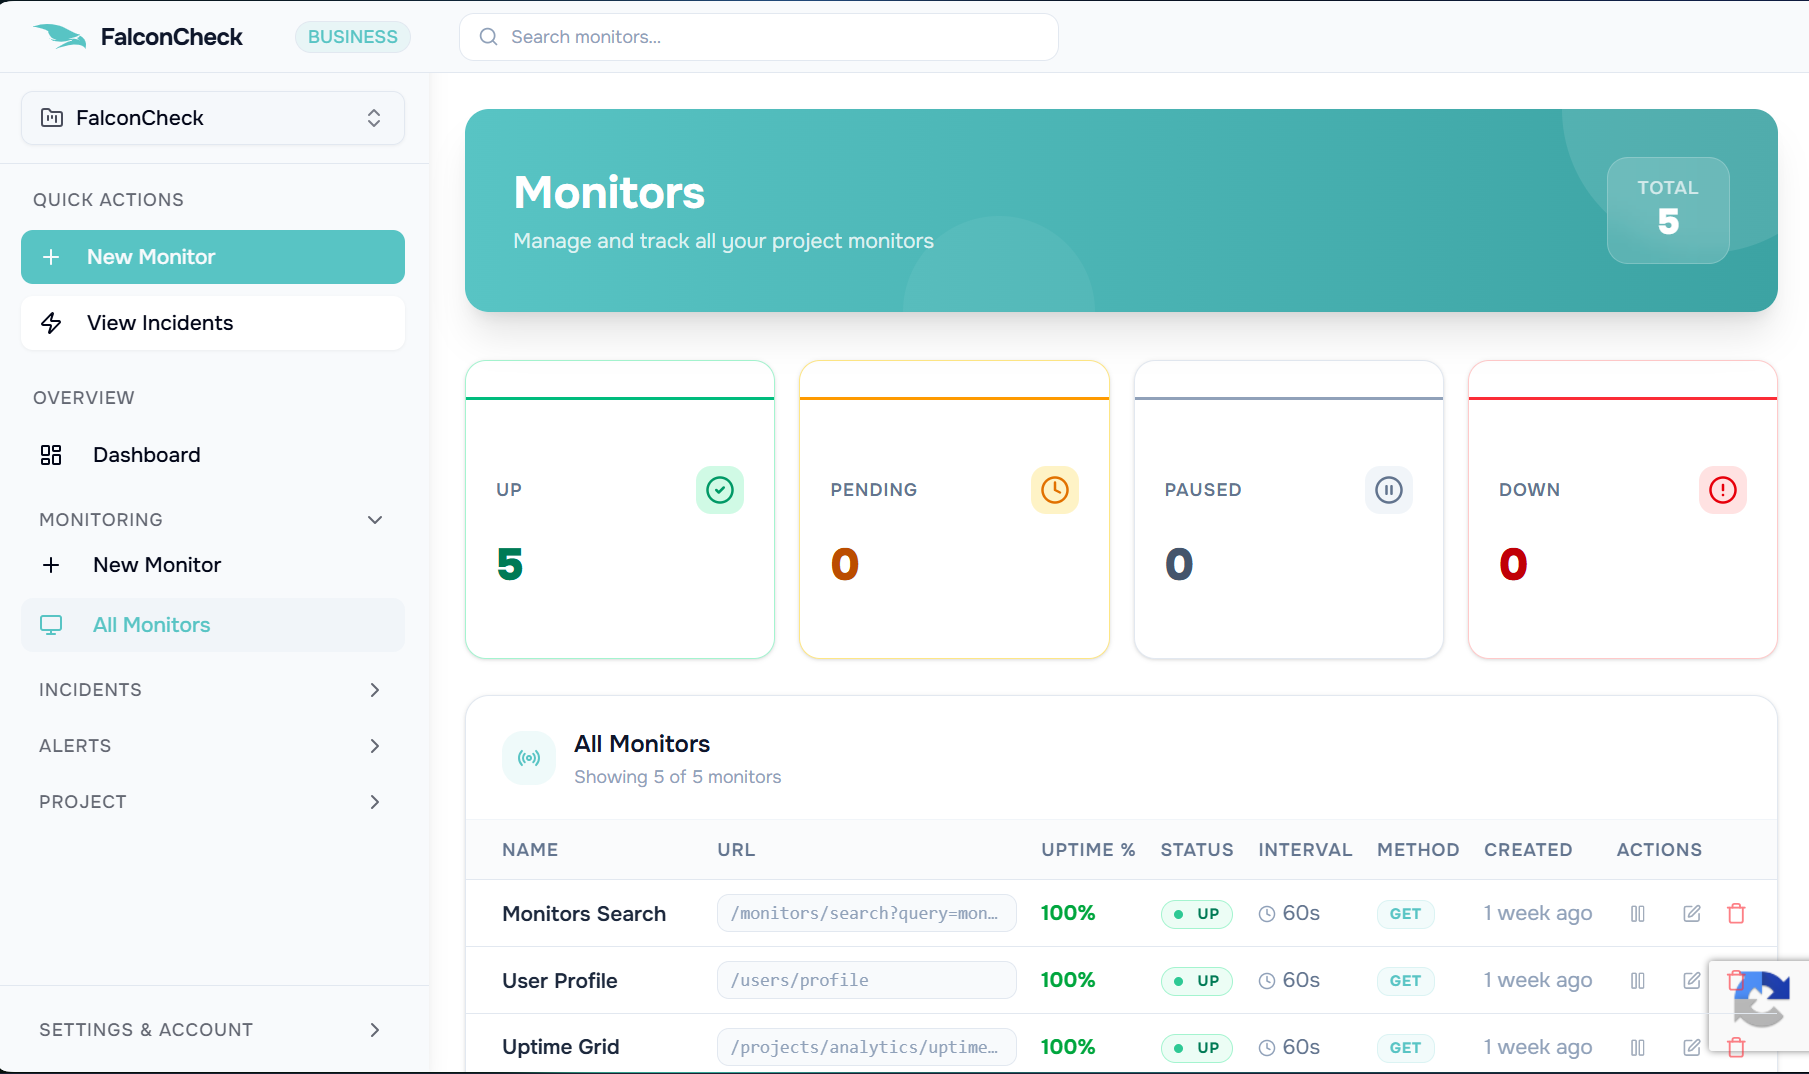Click the teal New Monitor quick action
1809x1074 pixels.
point(213,257)
